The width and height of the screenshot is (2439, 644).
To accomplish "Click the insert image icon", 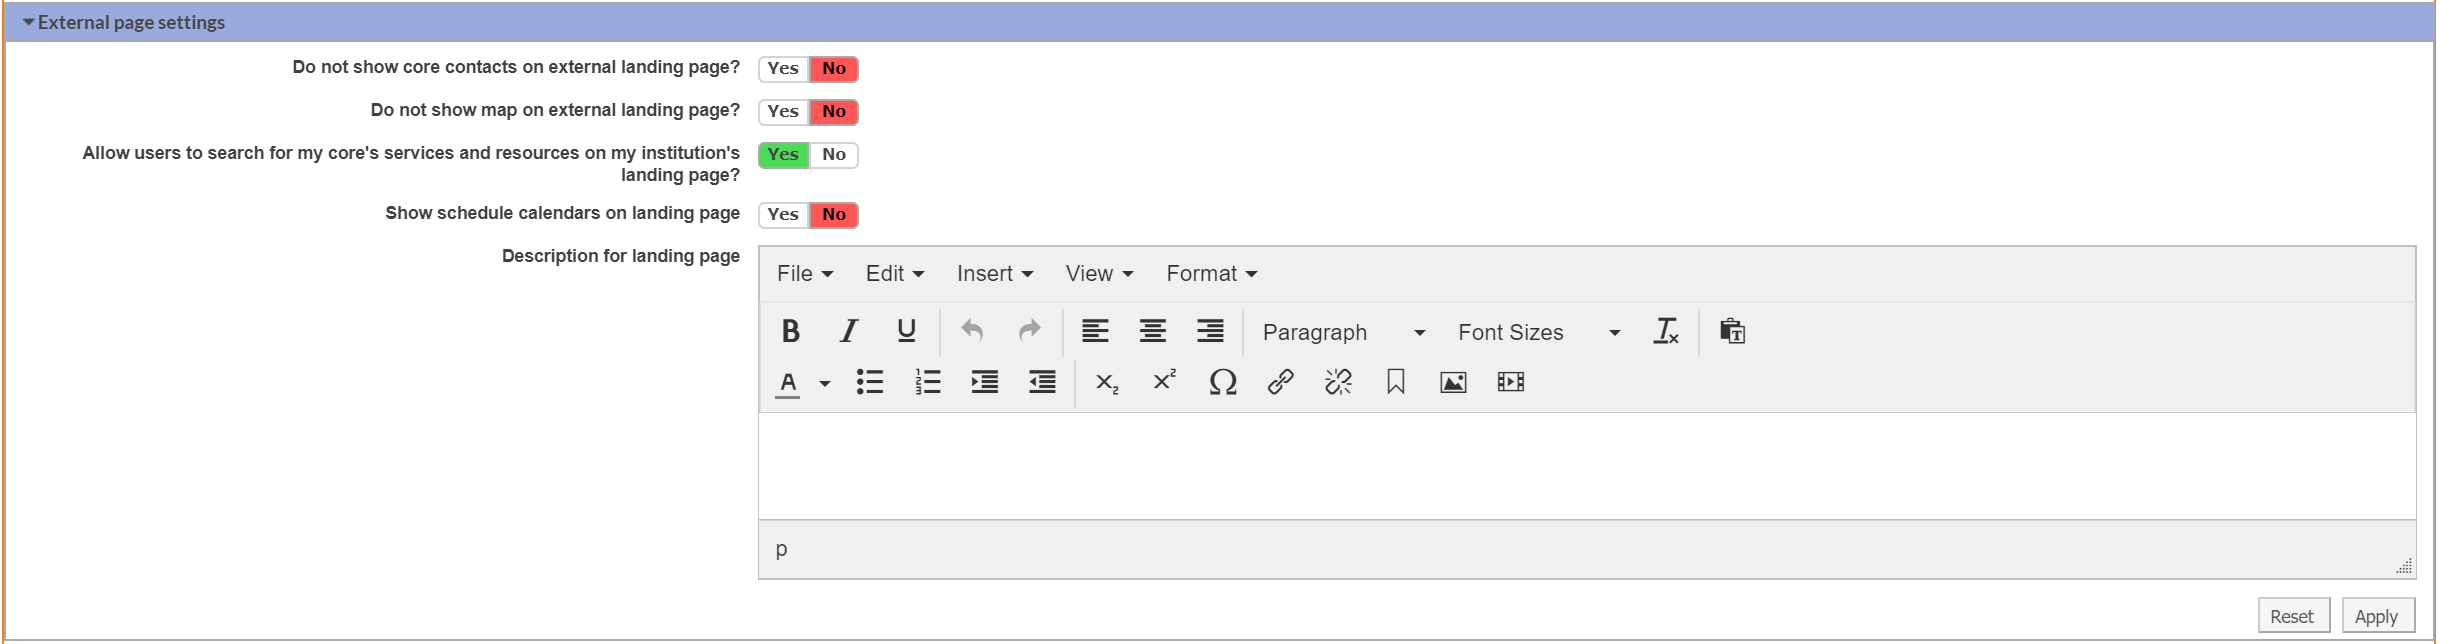I will coord(1453,382).
